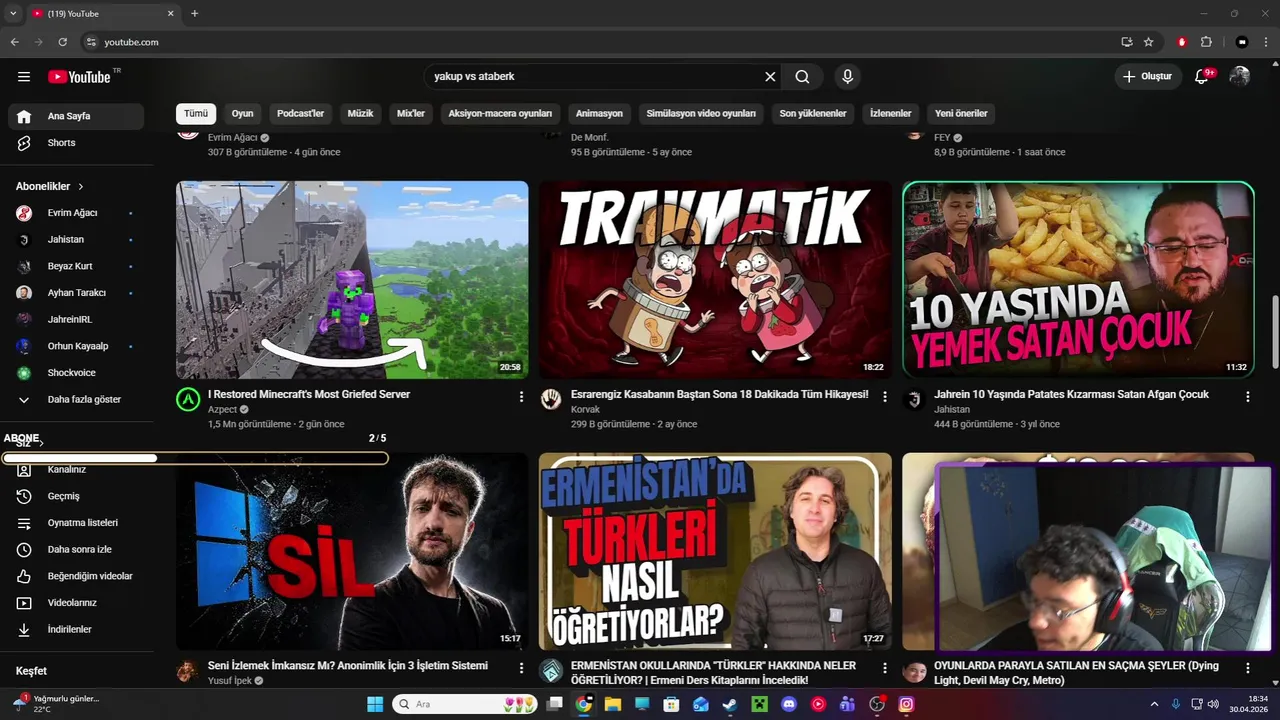Screen dimensions: 1280x720
Task: Open Beğendiğim videolar liked videos
Action: [76, 576]
